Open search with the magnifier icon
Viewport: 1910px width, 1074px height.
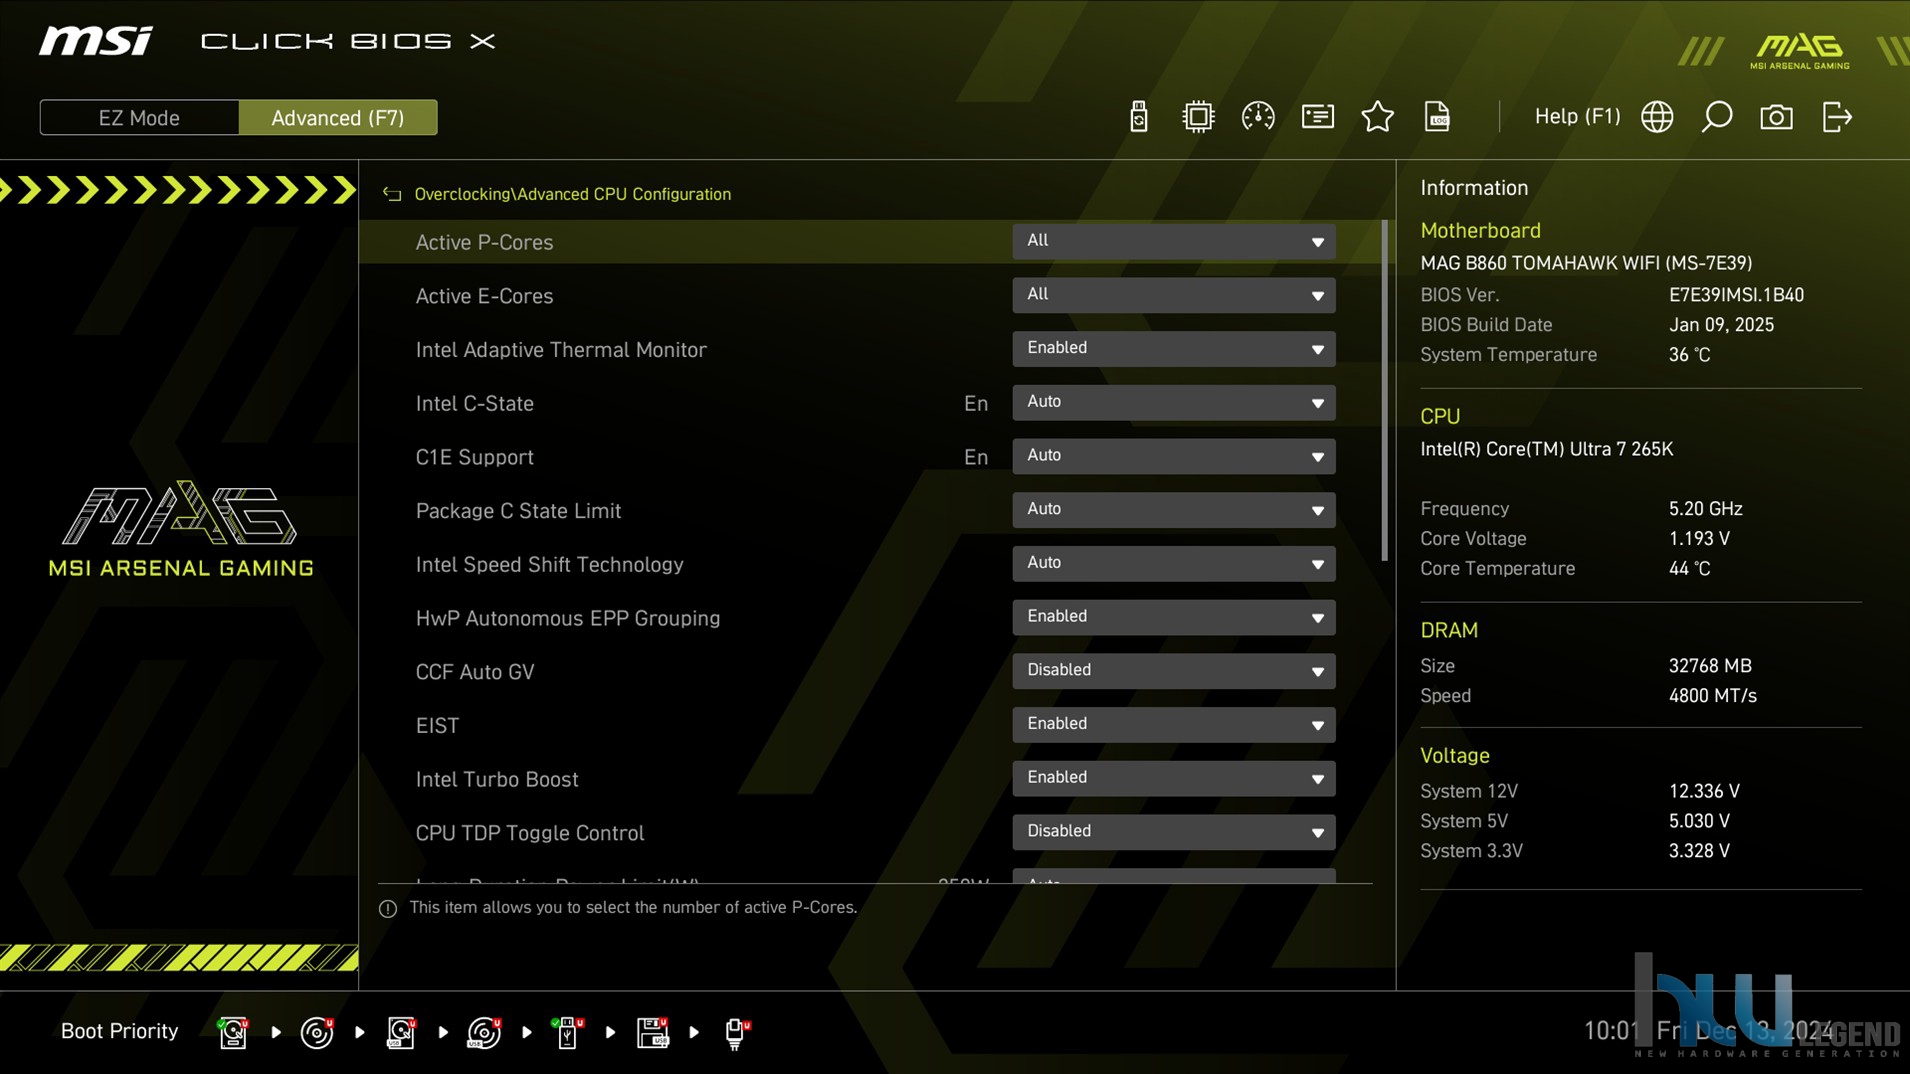click(x=1717, y=117)
